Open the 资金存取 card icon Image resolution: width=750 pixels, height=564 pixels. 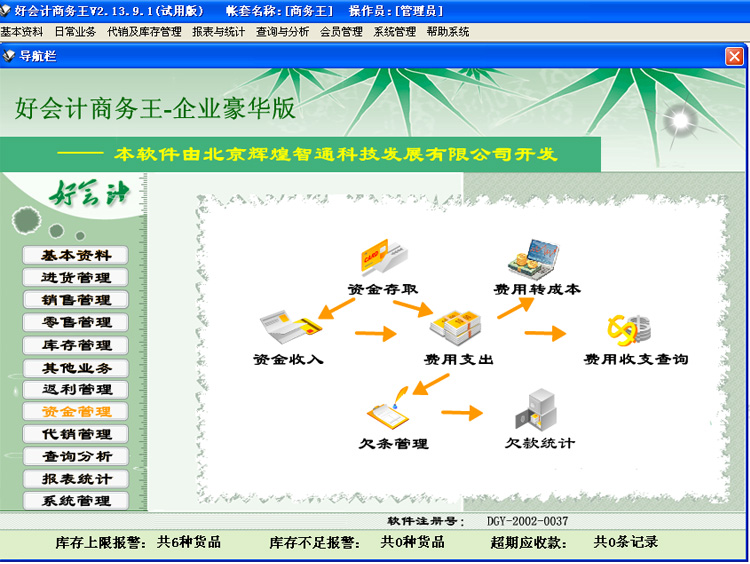click(384, 257)
